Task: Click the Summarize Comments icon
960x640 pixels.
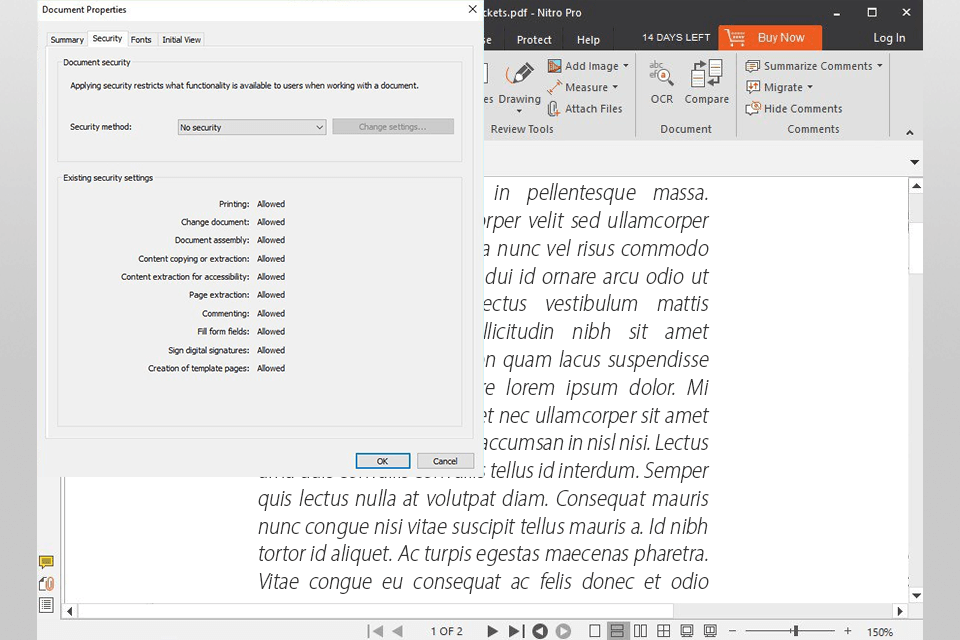Action: point(752,66)
